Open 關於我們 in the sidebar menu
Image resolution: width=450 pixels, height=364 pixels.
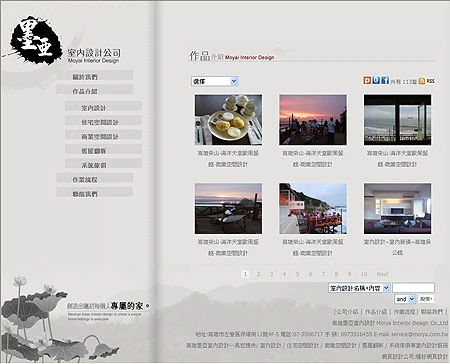95,76
